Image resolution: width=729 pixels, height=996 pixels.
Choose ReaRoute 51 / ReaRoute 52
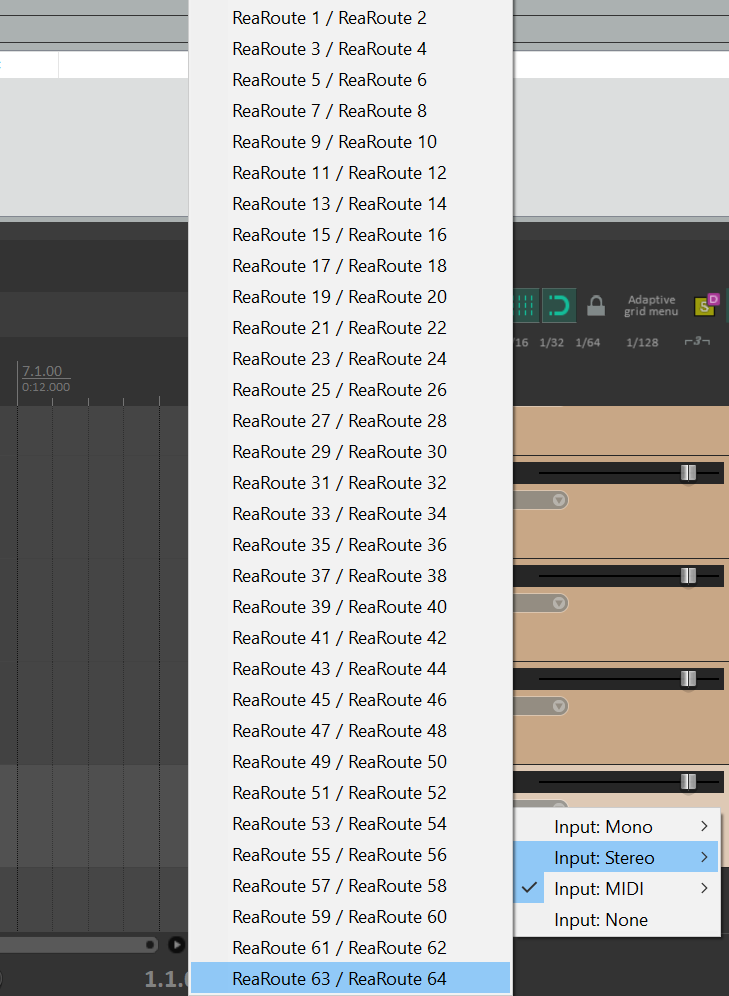(351, 793)
